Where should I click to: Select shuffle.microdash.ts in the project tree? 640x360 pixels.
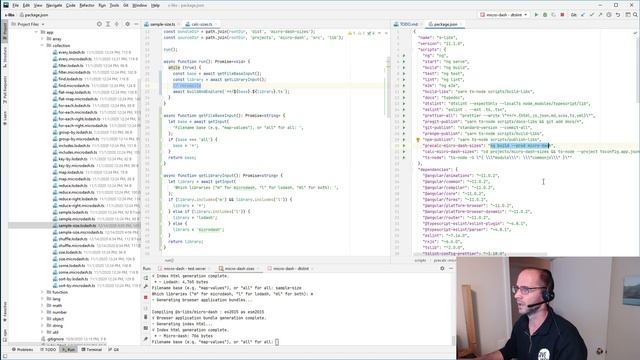(x=76, y=246)
